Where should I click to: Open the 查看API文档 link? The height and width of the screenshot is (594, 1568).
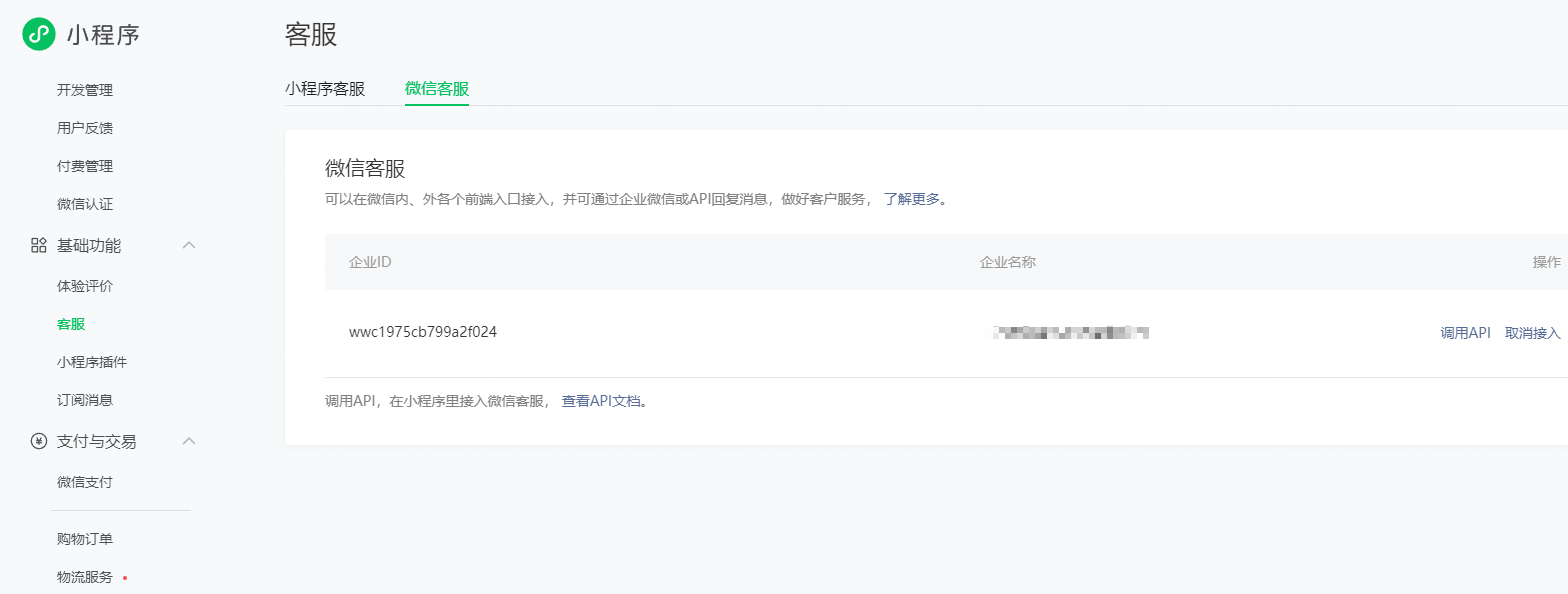[x=601, y=401]
